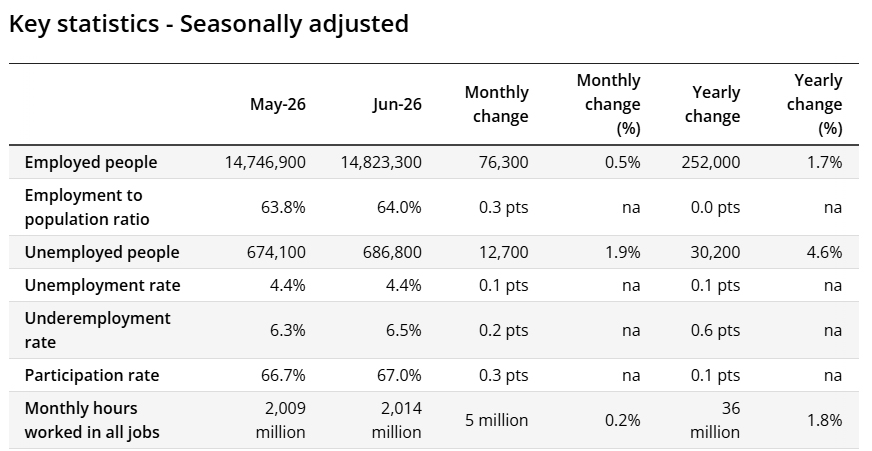Click the 252,000 yearly change cell

point(711,162)
